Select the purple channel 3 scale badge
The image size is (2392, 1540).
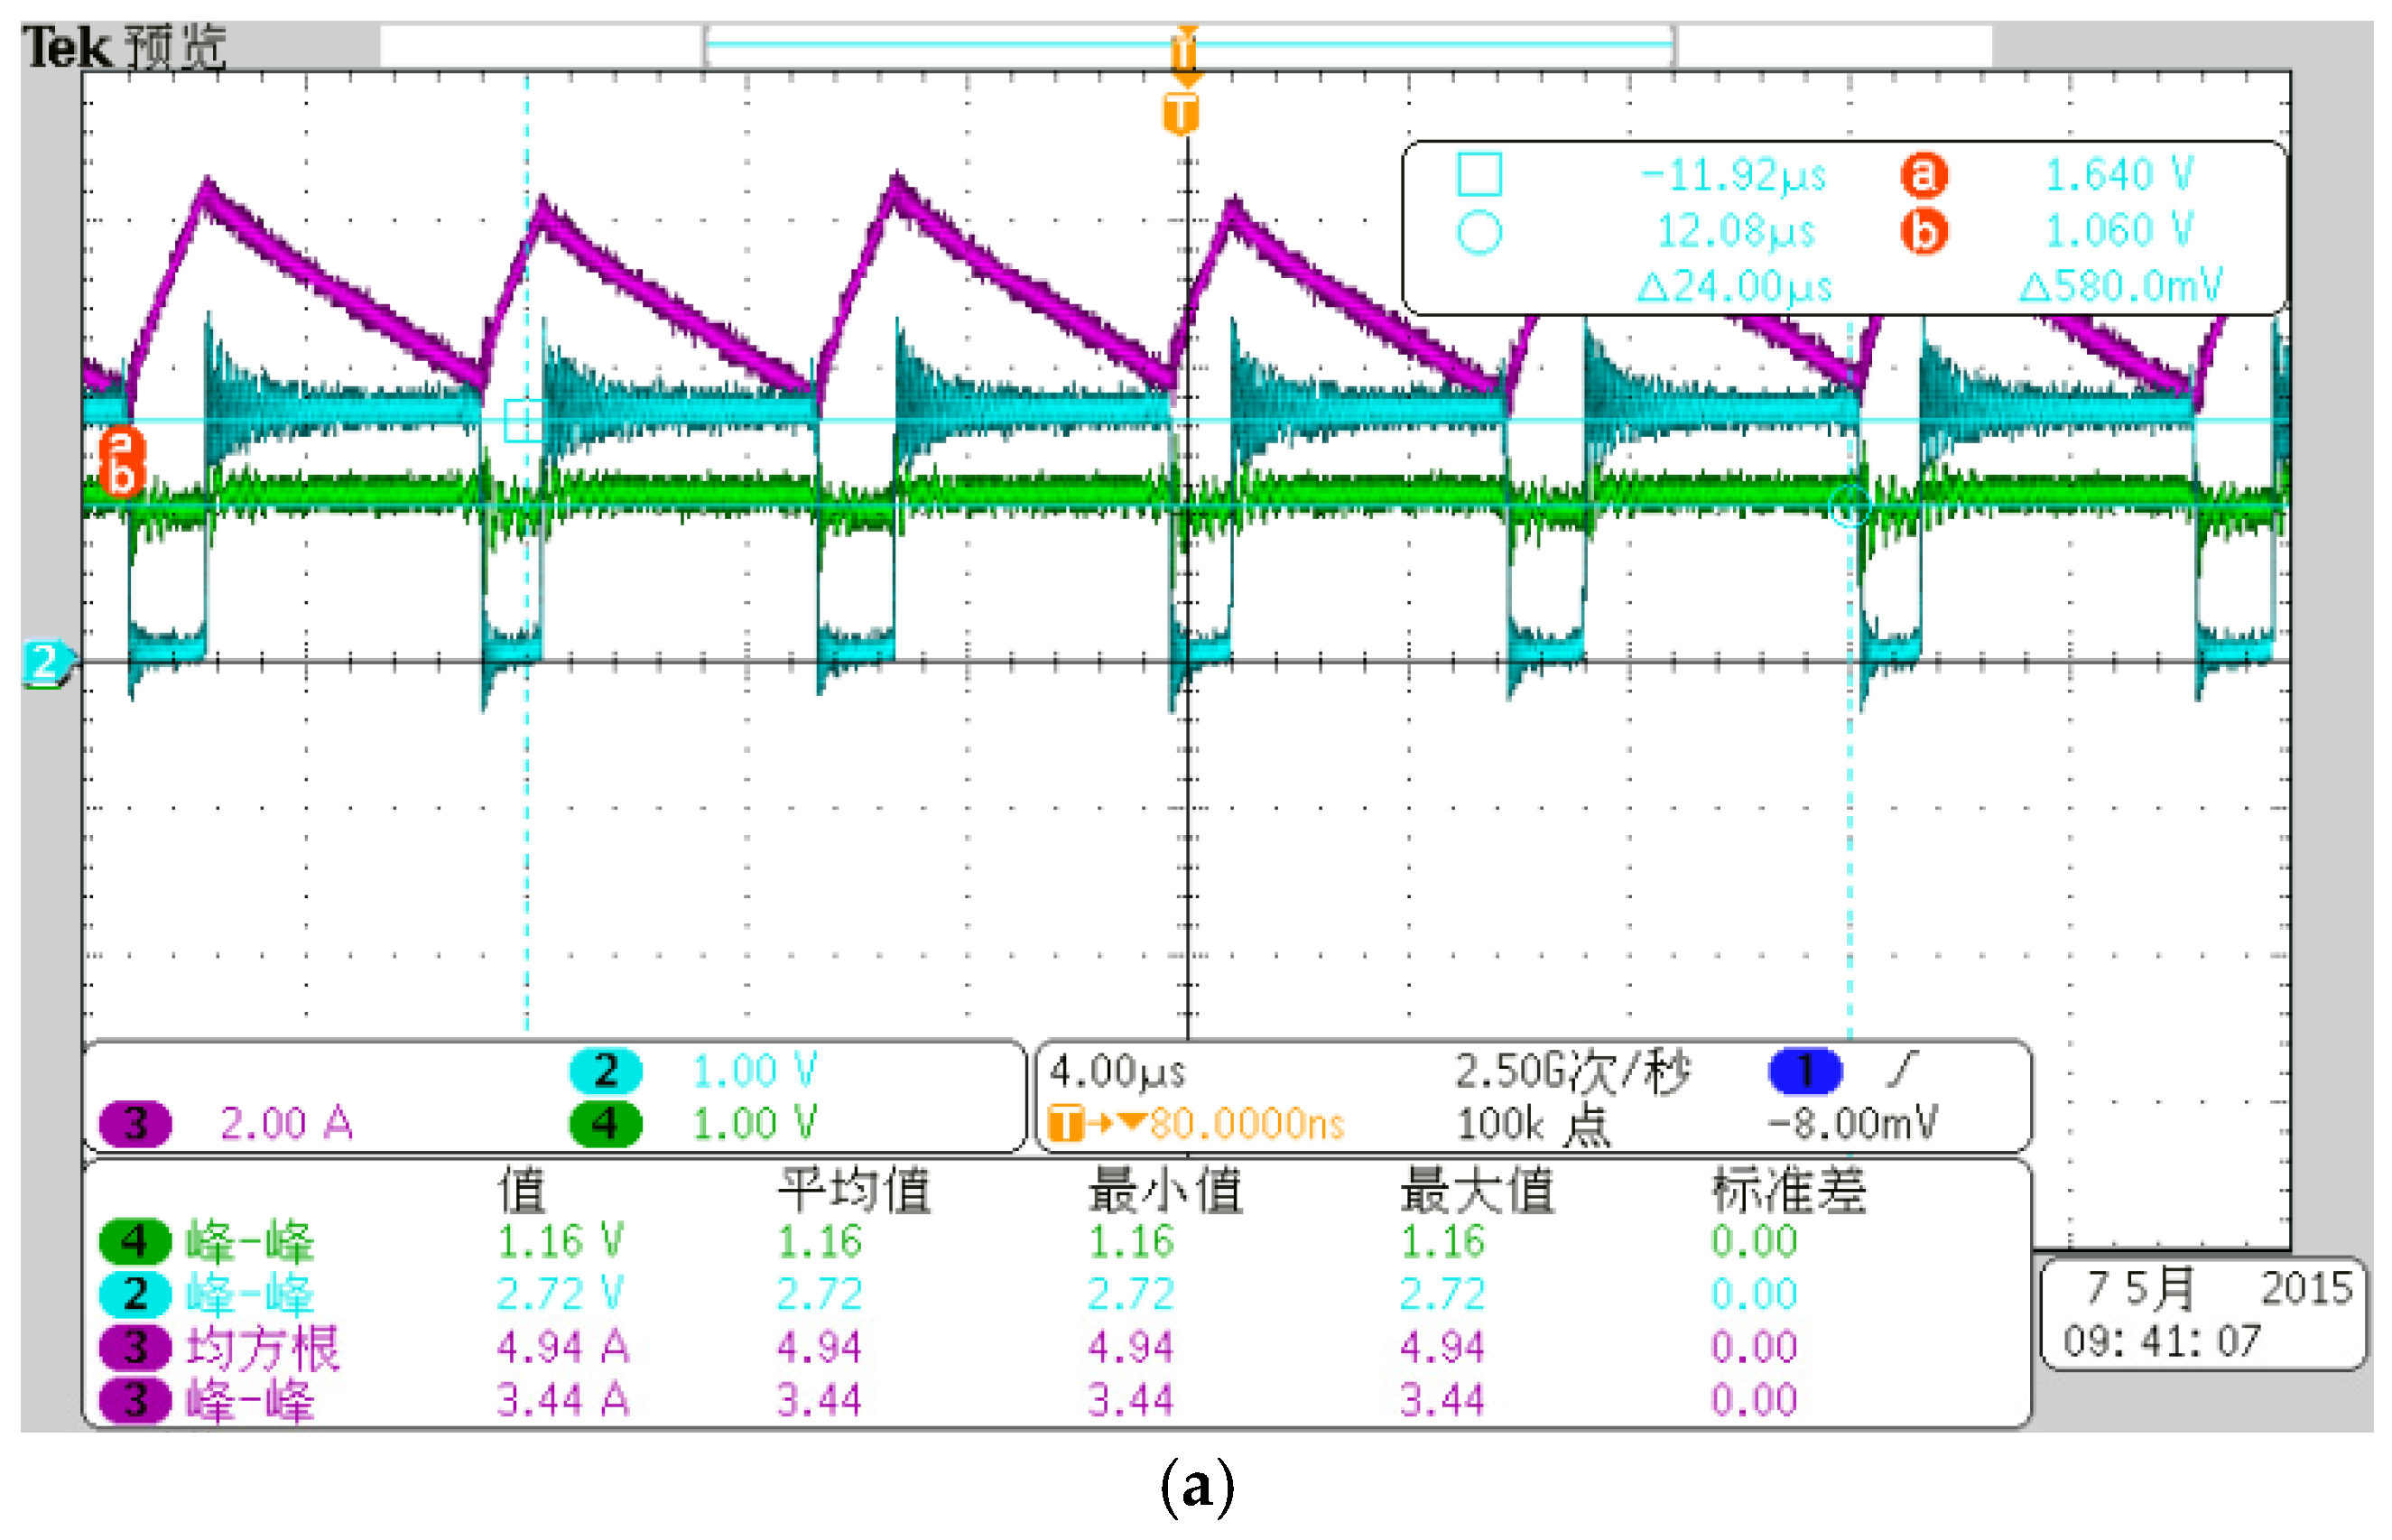click(135, 1124)
